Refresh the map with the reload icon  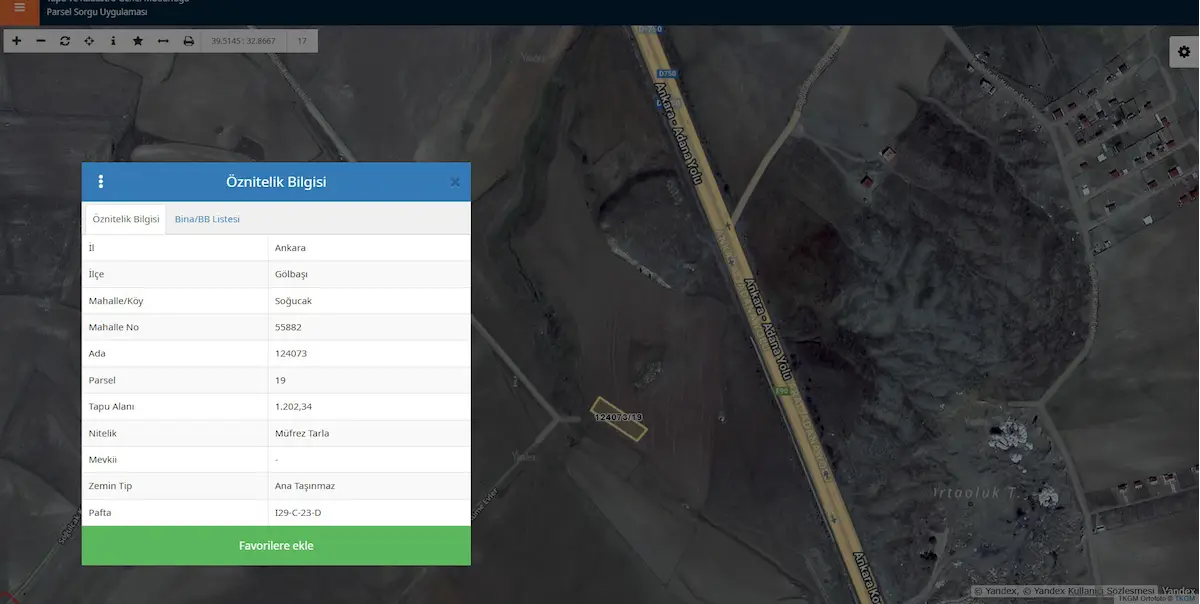[65, 41]
